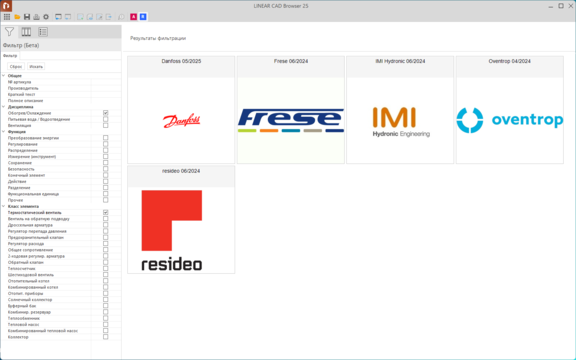The image size is (576, 360).
Task: Click the 'Сброс' reset button
Action: pyautogui.click(x=16, y=66)
